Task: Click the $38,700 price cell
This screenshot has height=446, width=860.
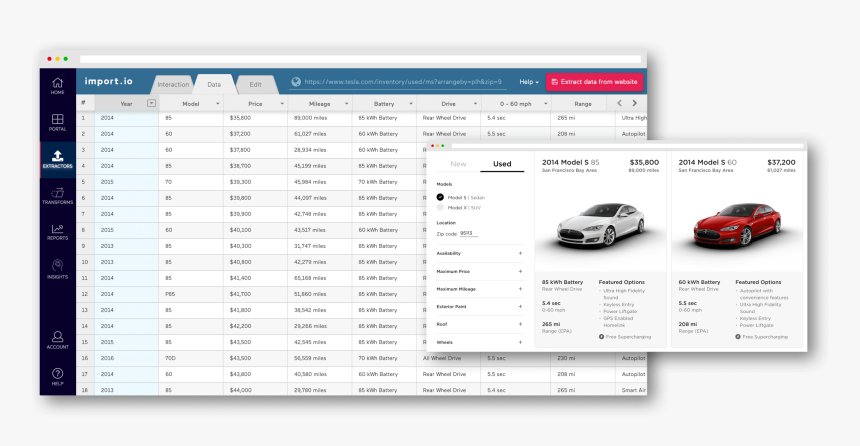Action: (255, 166)
